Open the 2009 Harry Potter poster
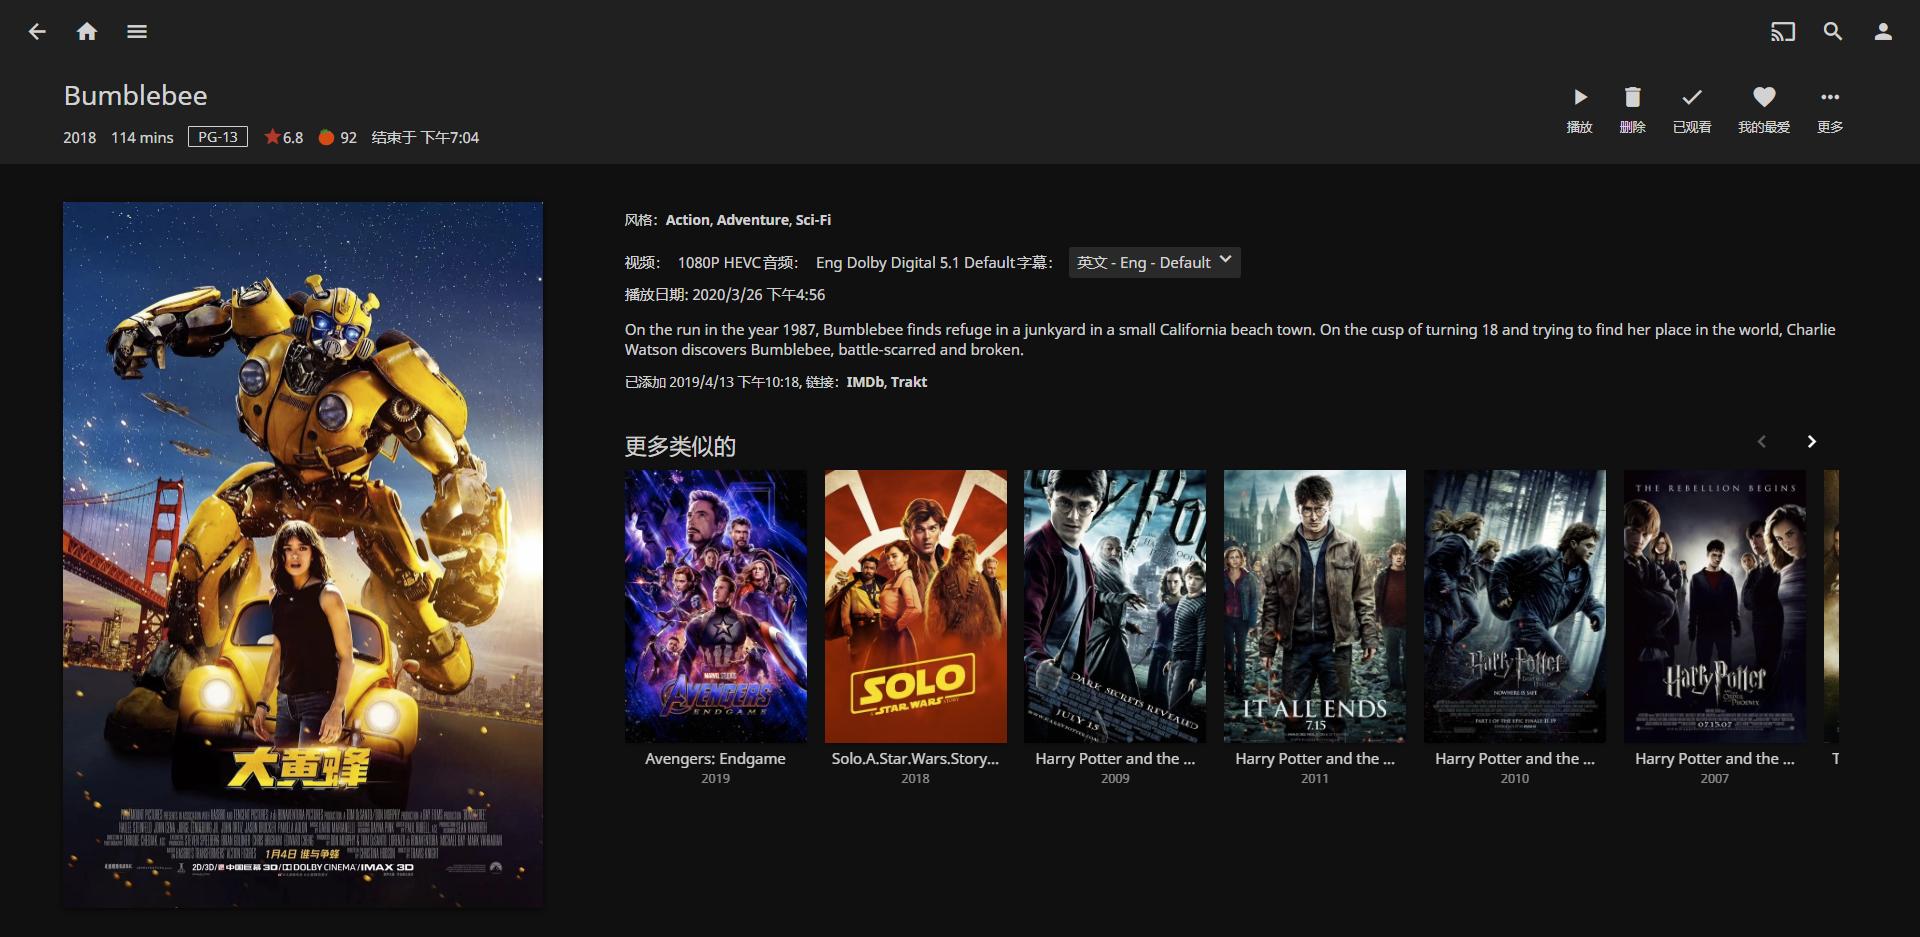Screen dimensions: 1920x937 [1115, 606]
